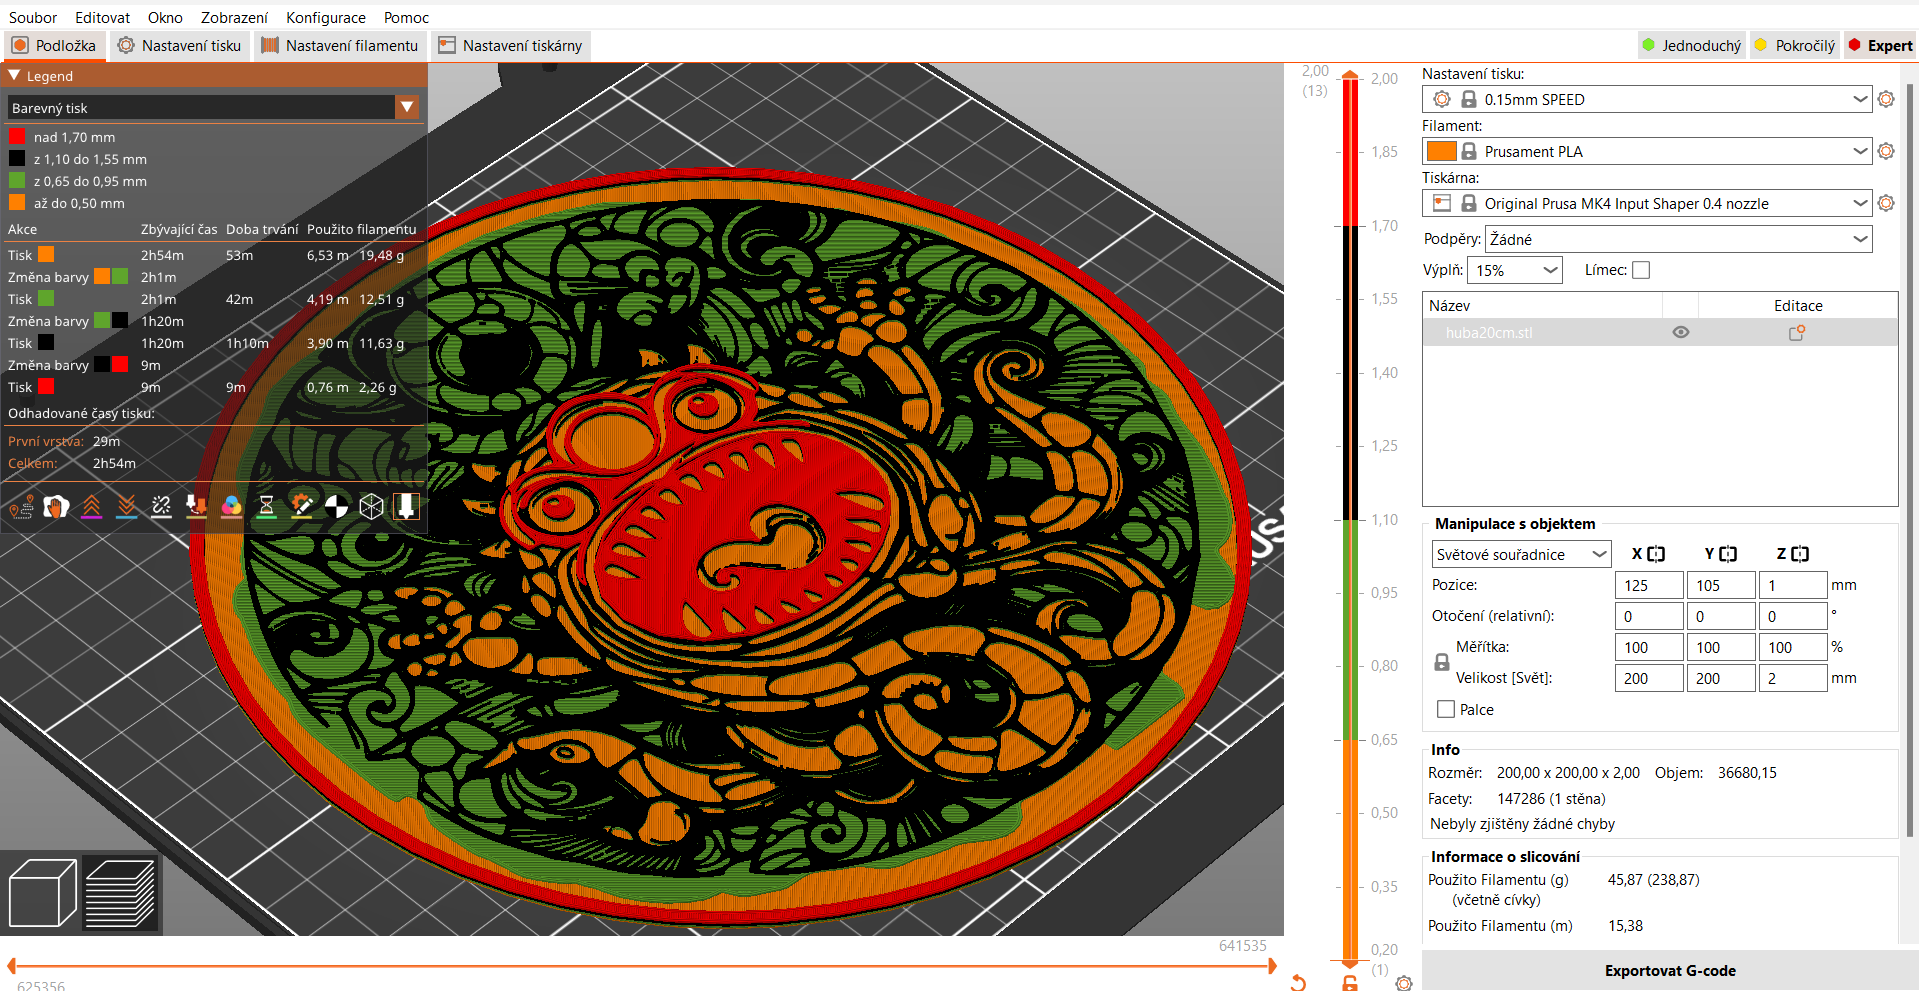This screenshot has height=991, width=1919.
Task: Click the undo arrow icon below vertical slider
Action: pos(1298,983)
